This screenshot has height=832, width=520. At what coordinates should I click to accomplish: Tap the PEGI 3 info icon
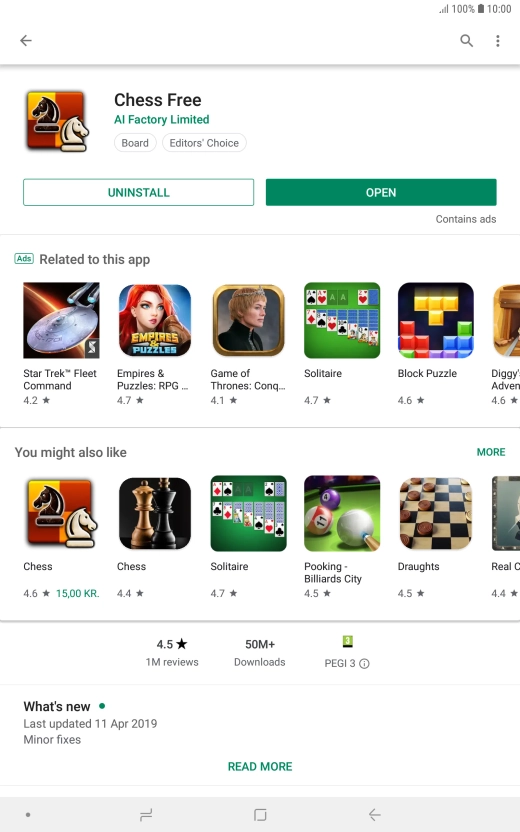point(364,663)
